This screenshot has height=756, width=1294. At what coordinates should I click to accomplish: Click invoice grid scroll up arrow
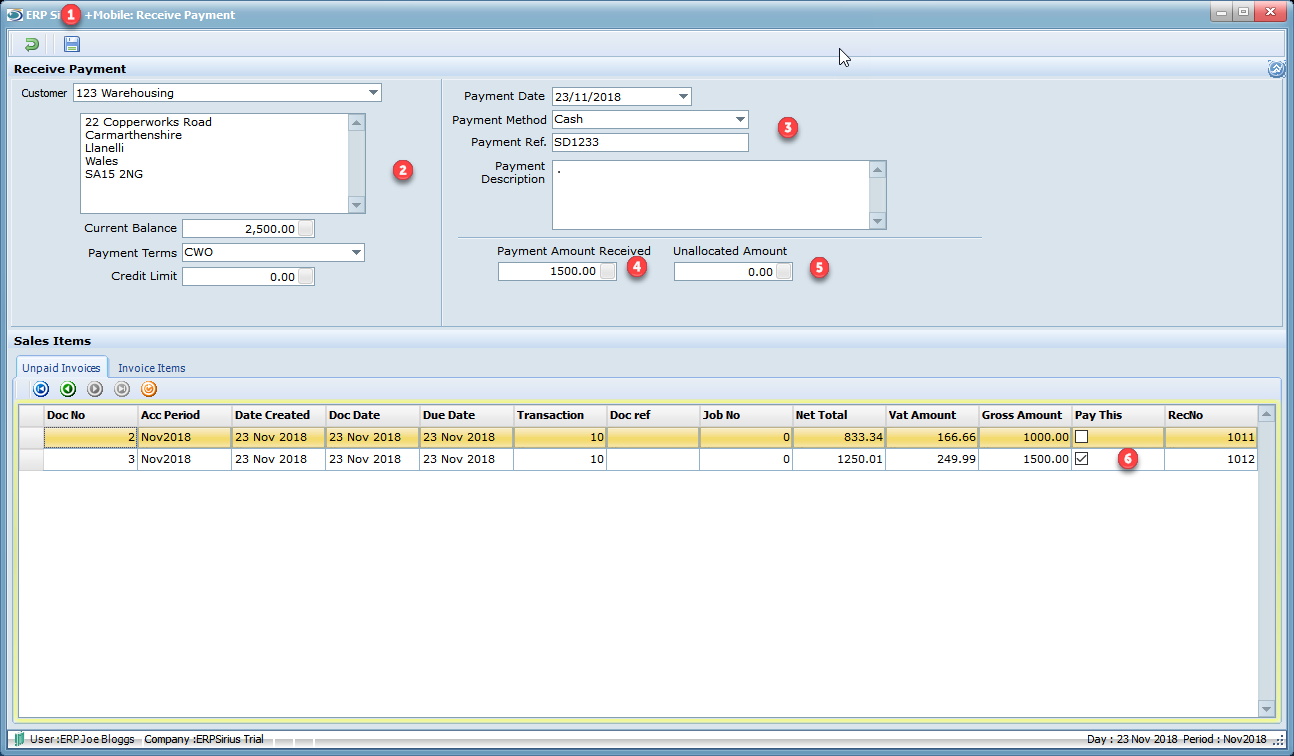[x=1267, y=414]
